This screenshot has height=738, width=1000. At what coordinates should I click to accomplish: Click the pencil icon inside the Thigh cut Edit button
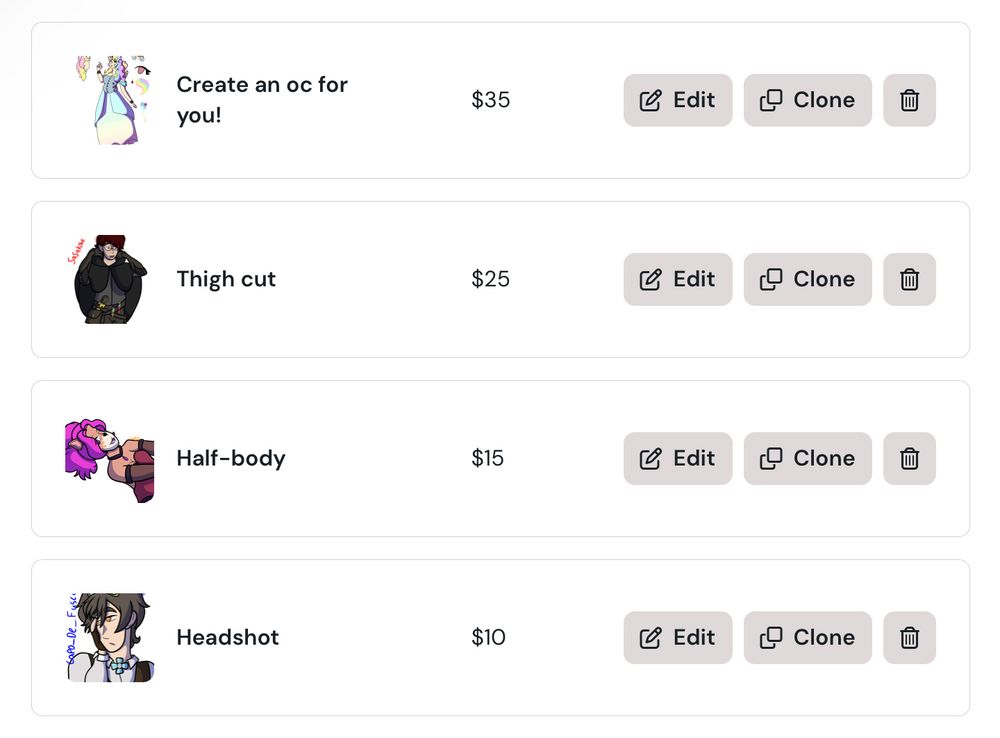click(x=651, y=279)
